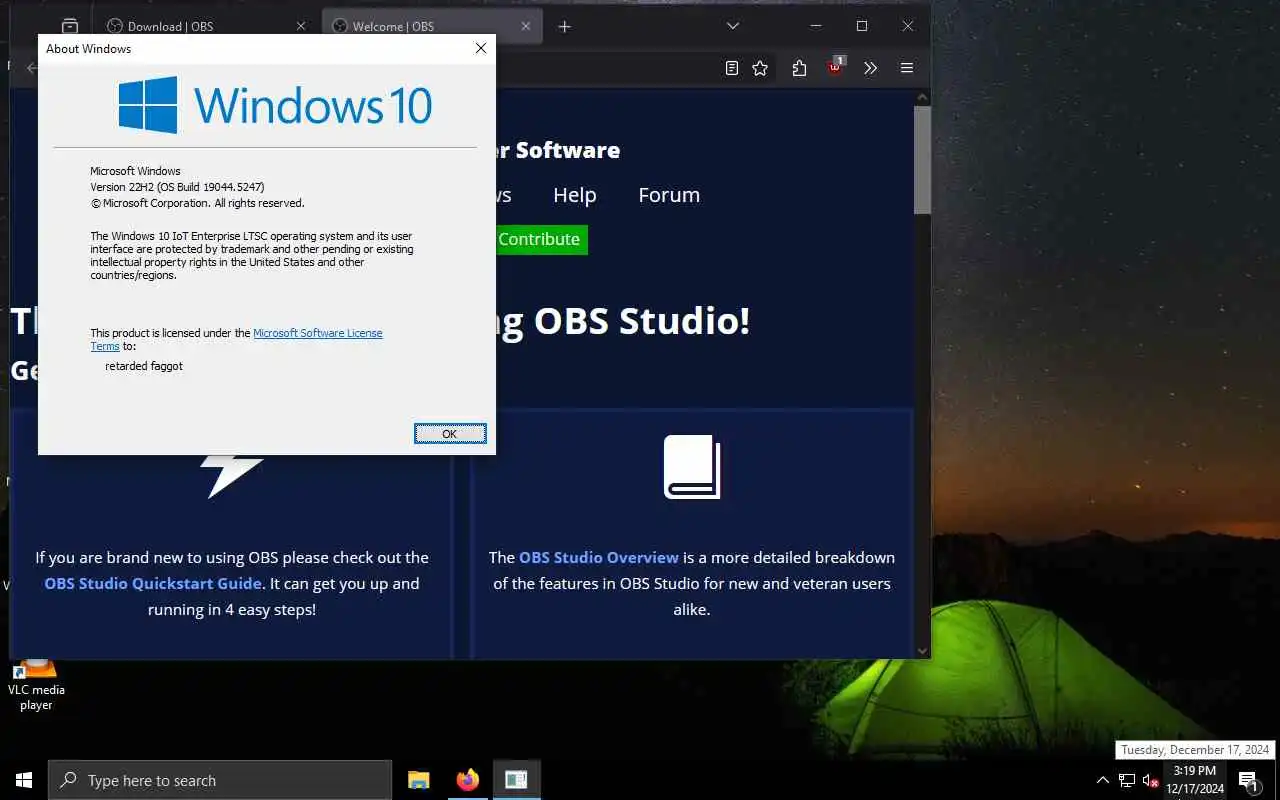
Task: Maximize the Firefox window
Action: point(862,26)
